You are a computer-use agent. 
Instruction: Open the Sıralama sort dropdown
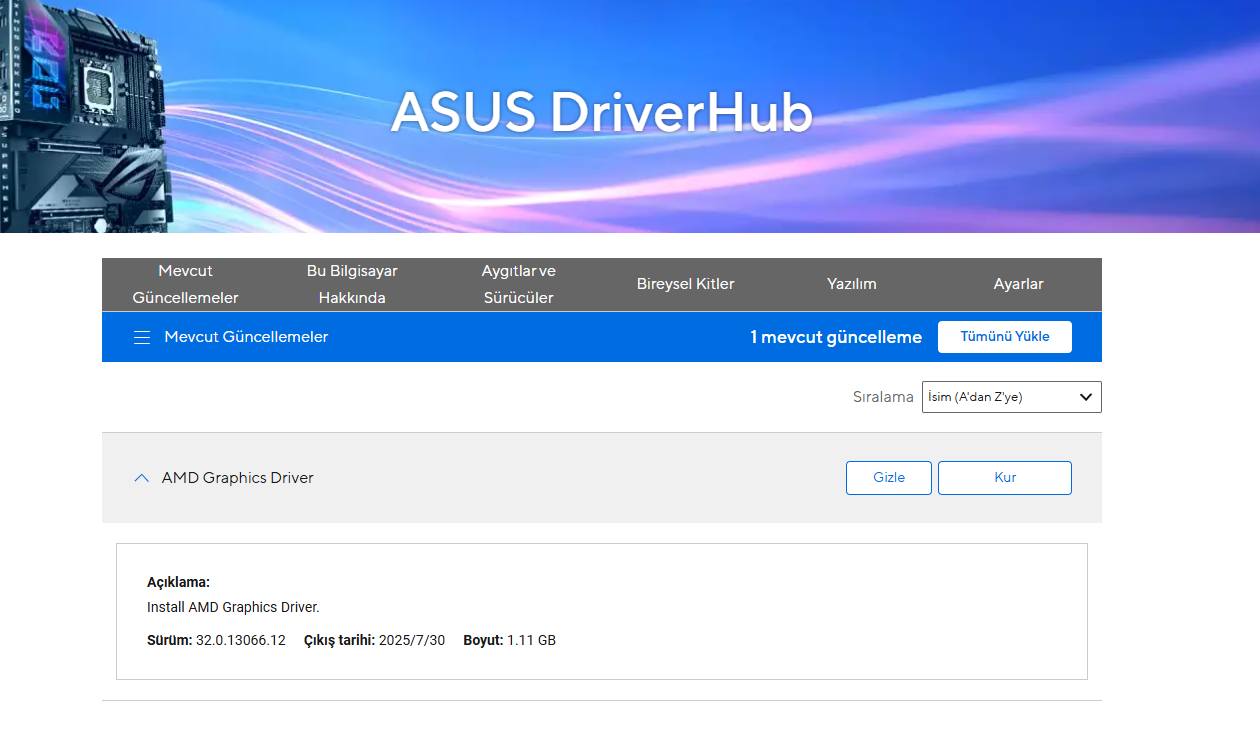(x=1011, y=397)
